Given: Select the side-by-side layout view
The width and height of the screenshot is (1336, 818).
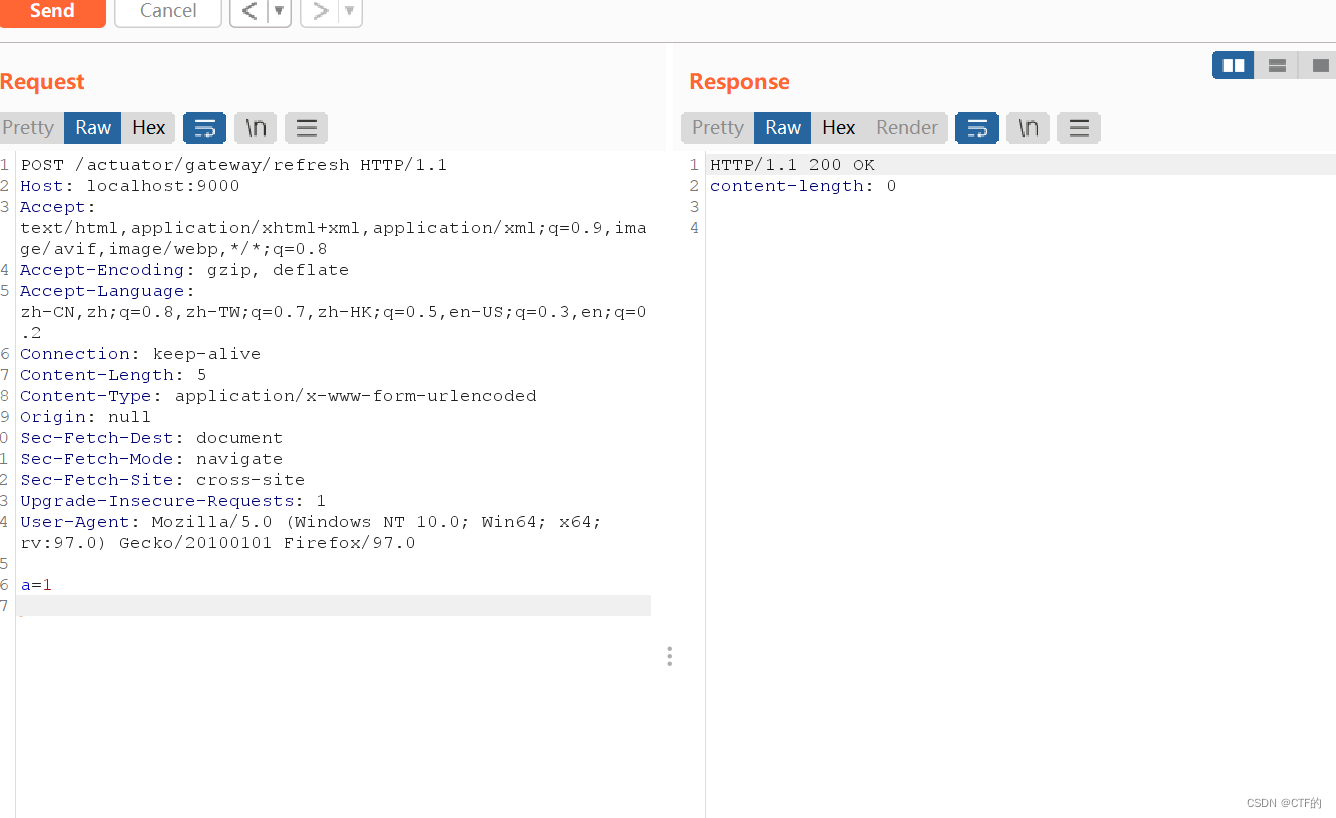Looking at the screenshot, I should click(1232, 64).
